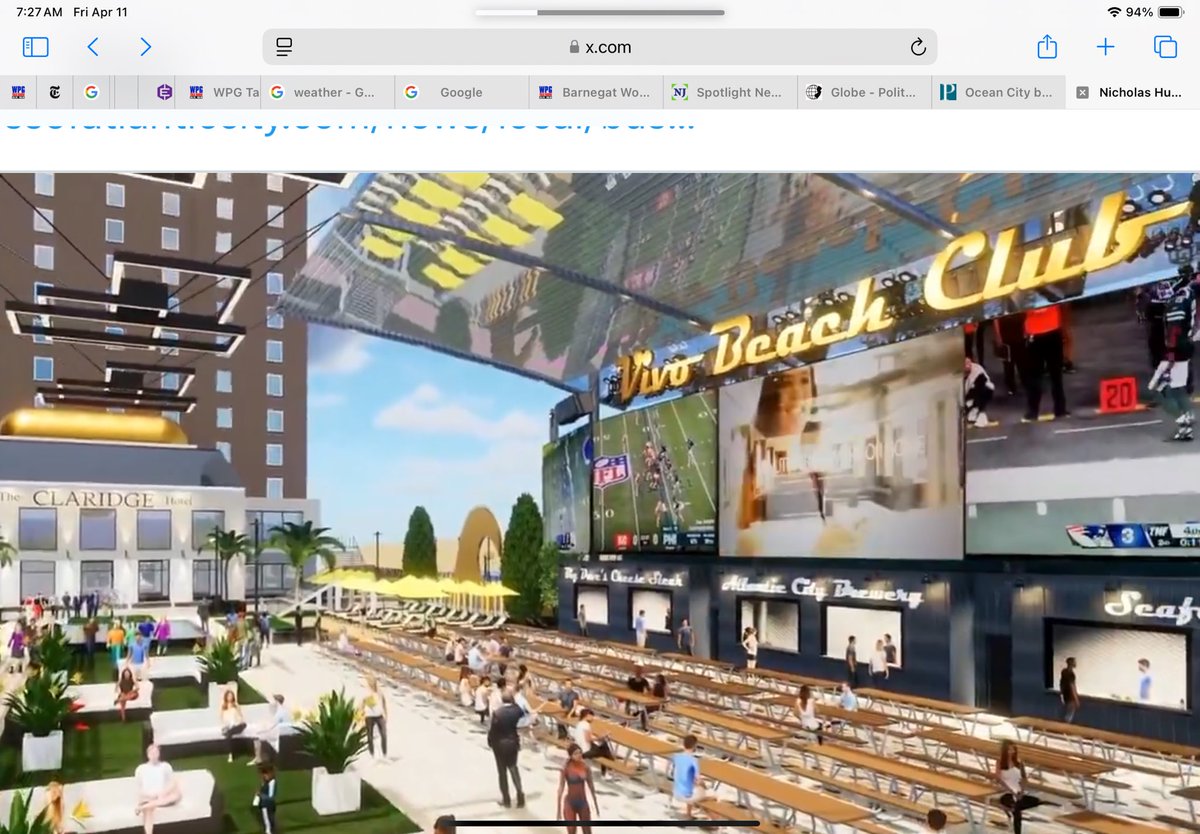This screenshot has width=1200, height=834.
Task: Open the Share sheet
Action: point(1047,46)
